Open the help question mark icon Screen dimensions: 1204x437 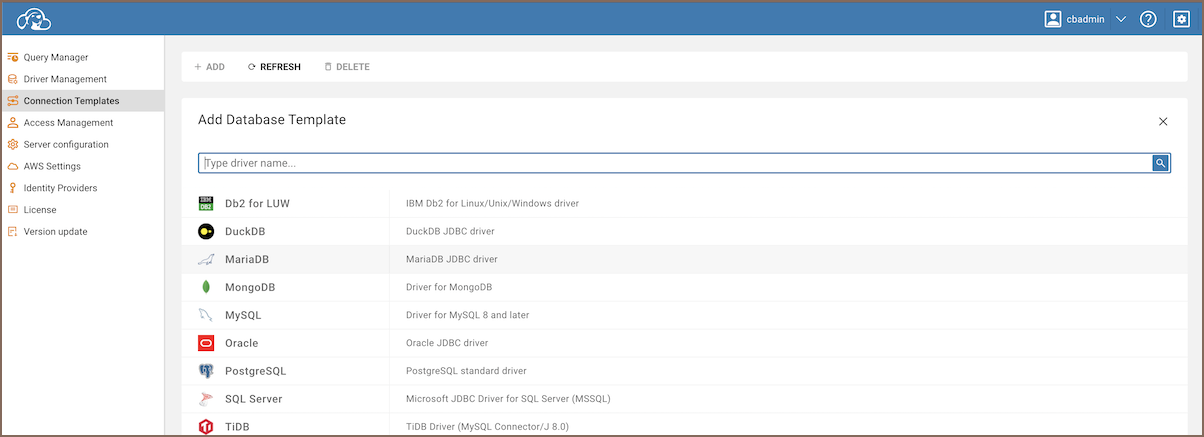click(1148, 19)
